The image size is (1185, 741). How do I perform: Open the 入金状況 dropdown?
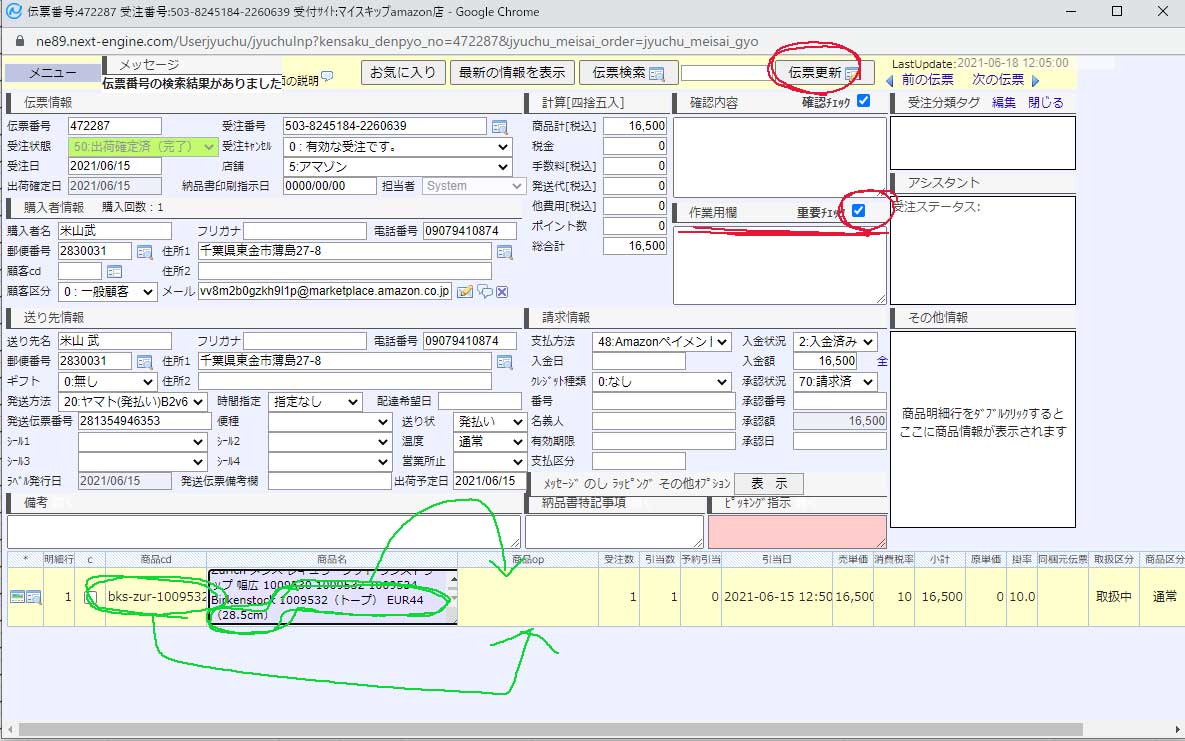click(x=836, y=342)
